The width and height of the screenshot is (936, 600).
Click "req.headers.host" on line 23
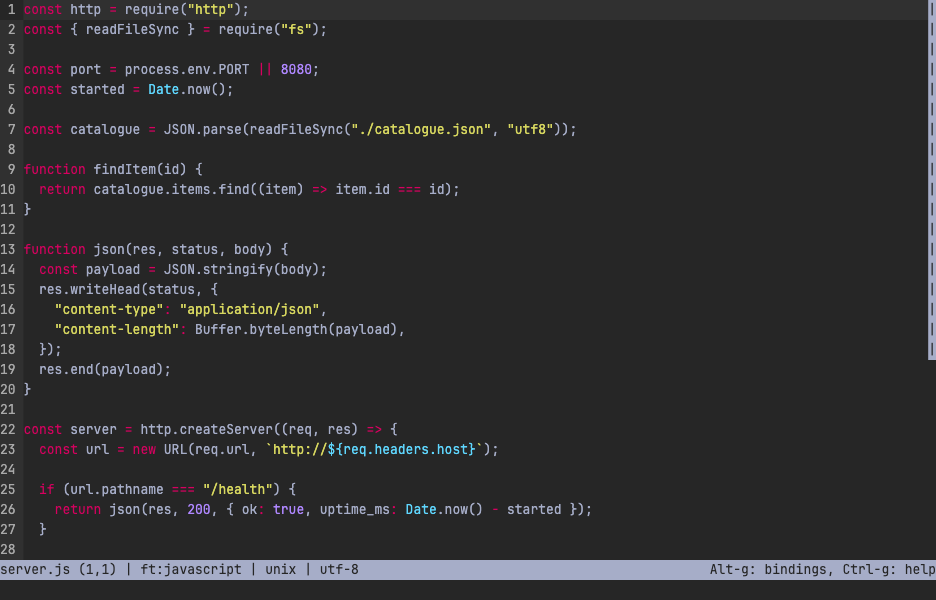(x=405, y=450)
